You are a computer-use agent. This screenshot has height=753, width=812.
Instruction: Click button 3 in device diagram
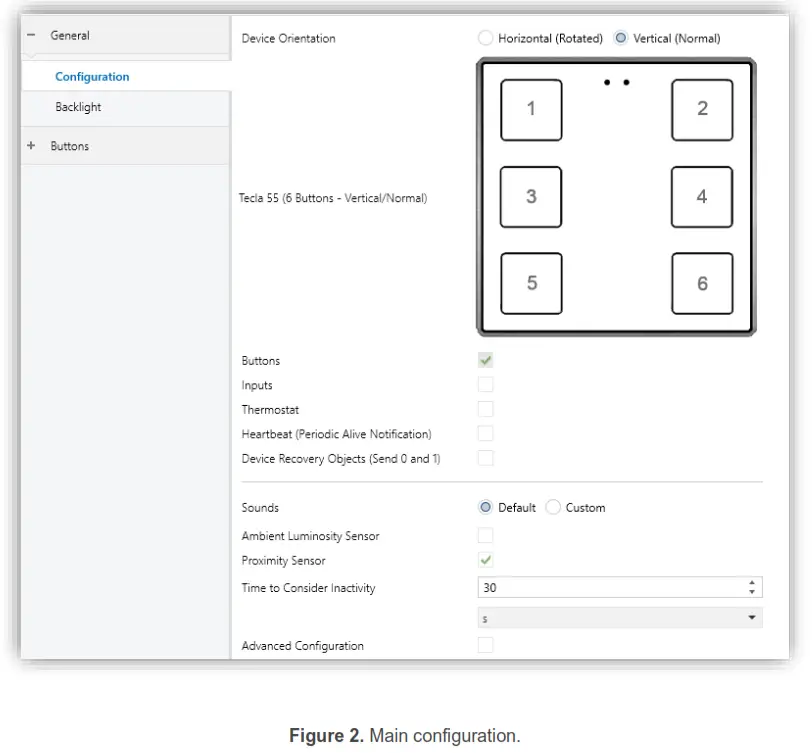point(531,197)
